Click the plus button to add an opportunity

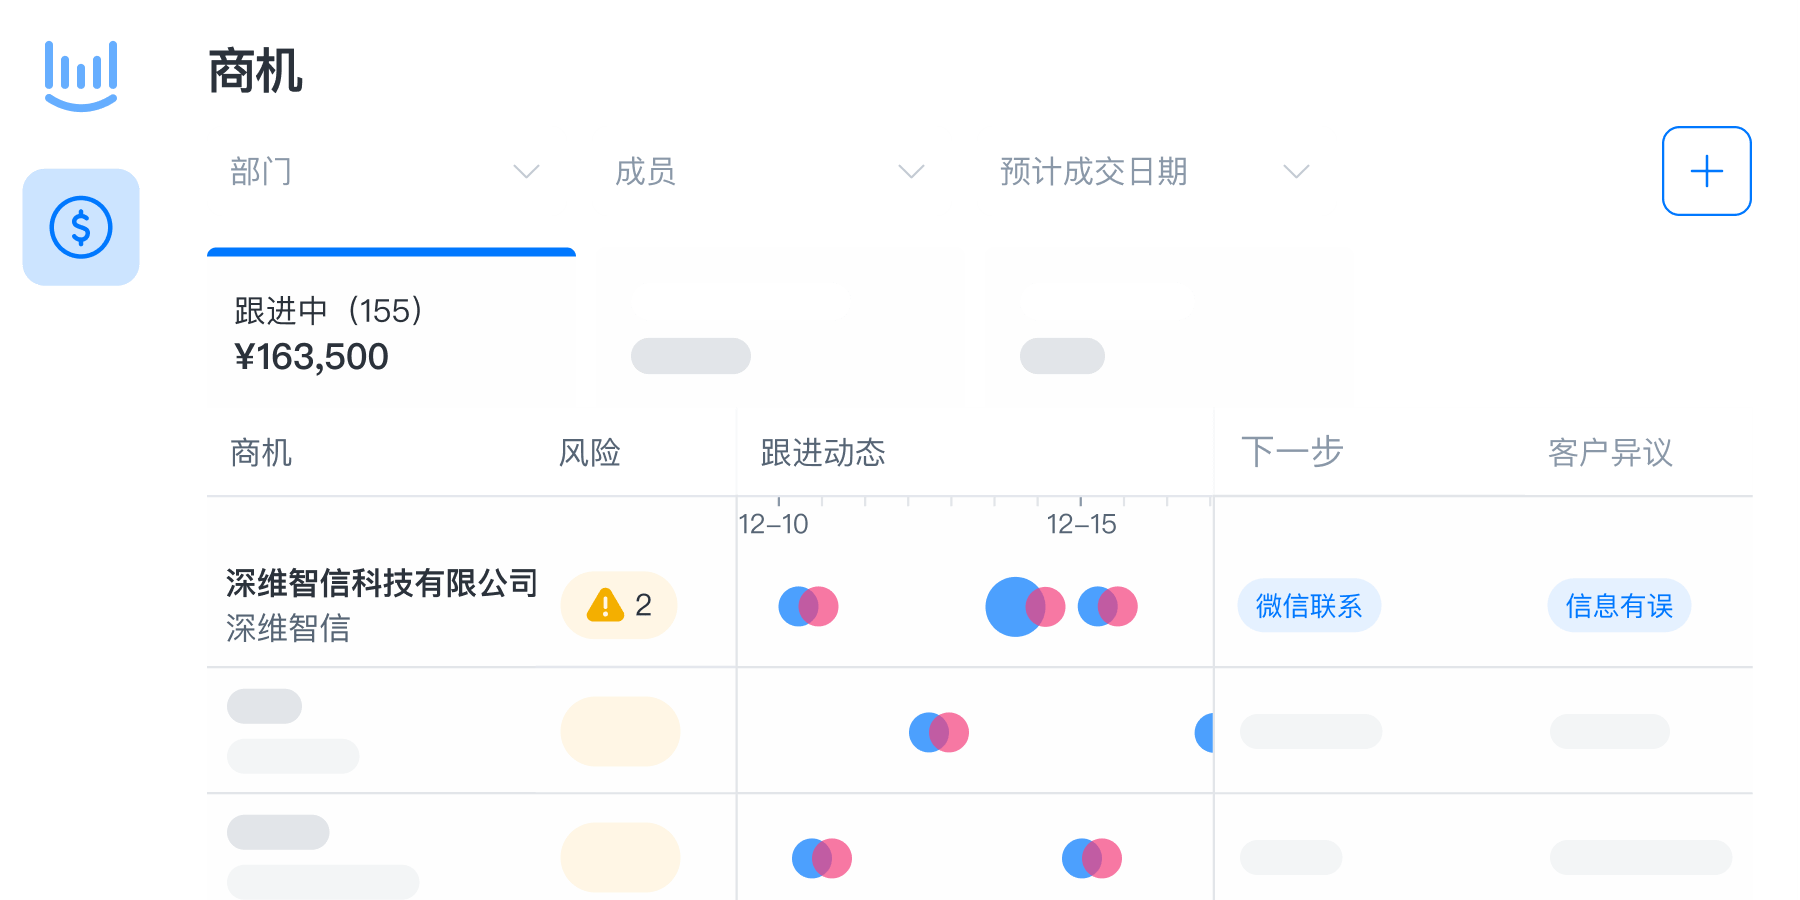[1706, 171]
